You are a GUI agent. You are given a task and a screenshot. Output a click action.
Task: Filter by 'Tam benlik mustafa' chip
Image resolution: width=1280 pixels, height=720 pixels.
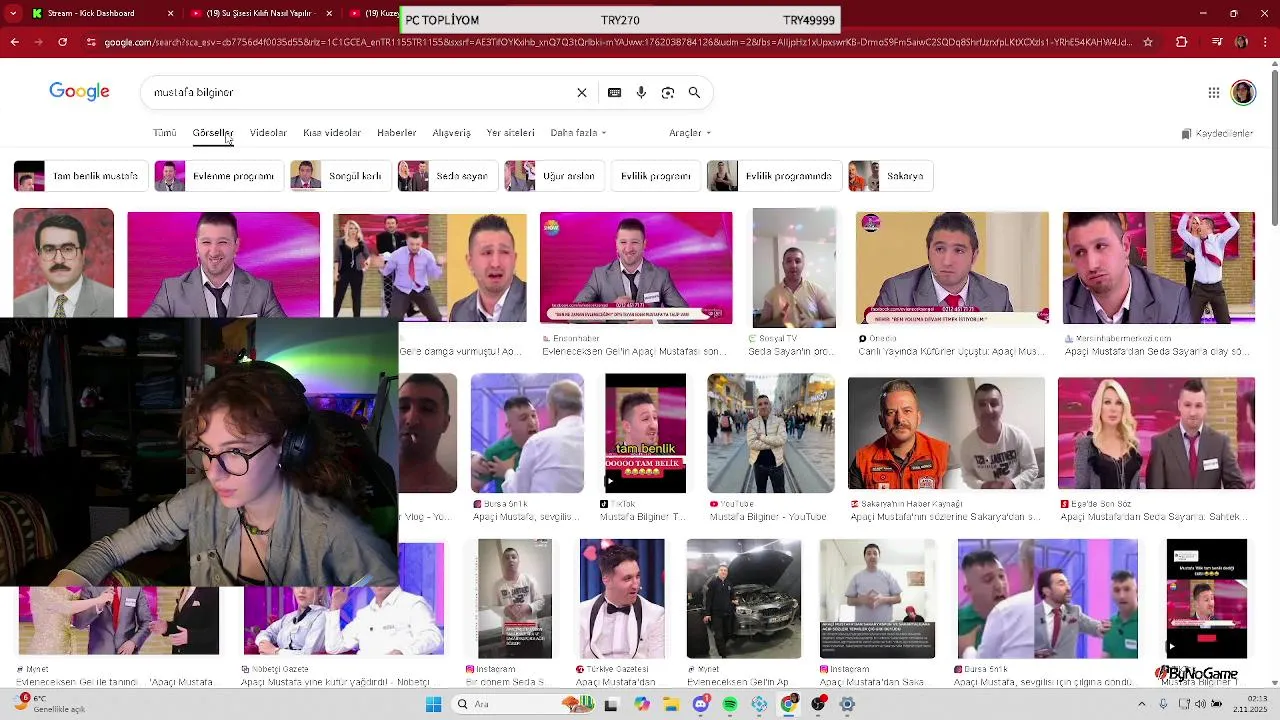[81, 176]
